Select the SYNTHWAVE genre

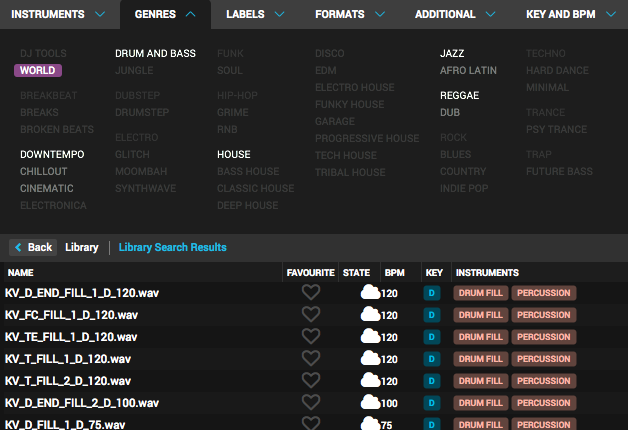tap(145, 189)
